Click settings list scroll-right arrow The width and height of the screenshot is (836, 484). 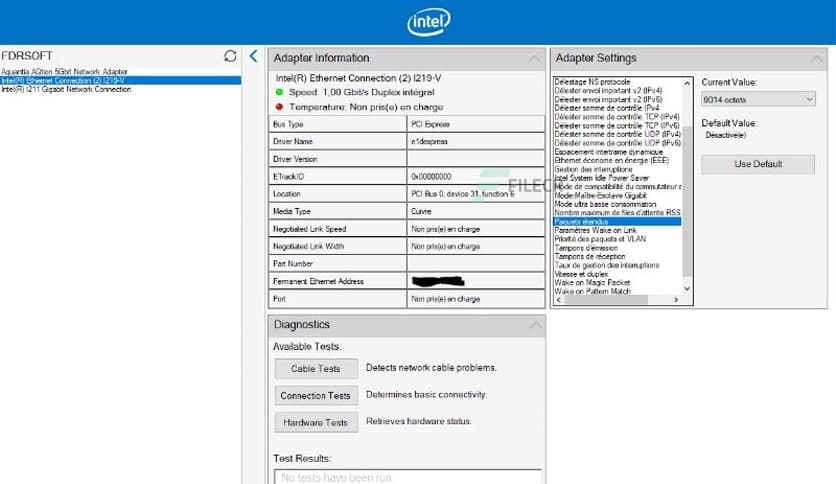coord(676,300)
